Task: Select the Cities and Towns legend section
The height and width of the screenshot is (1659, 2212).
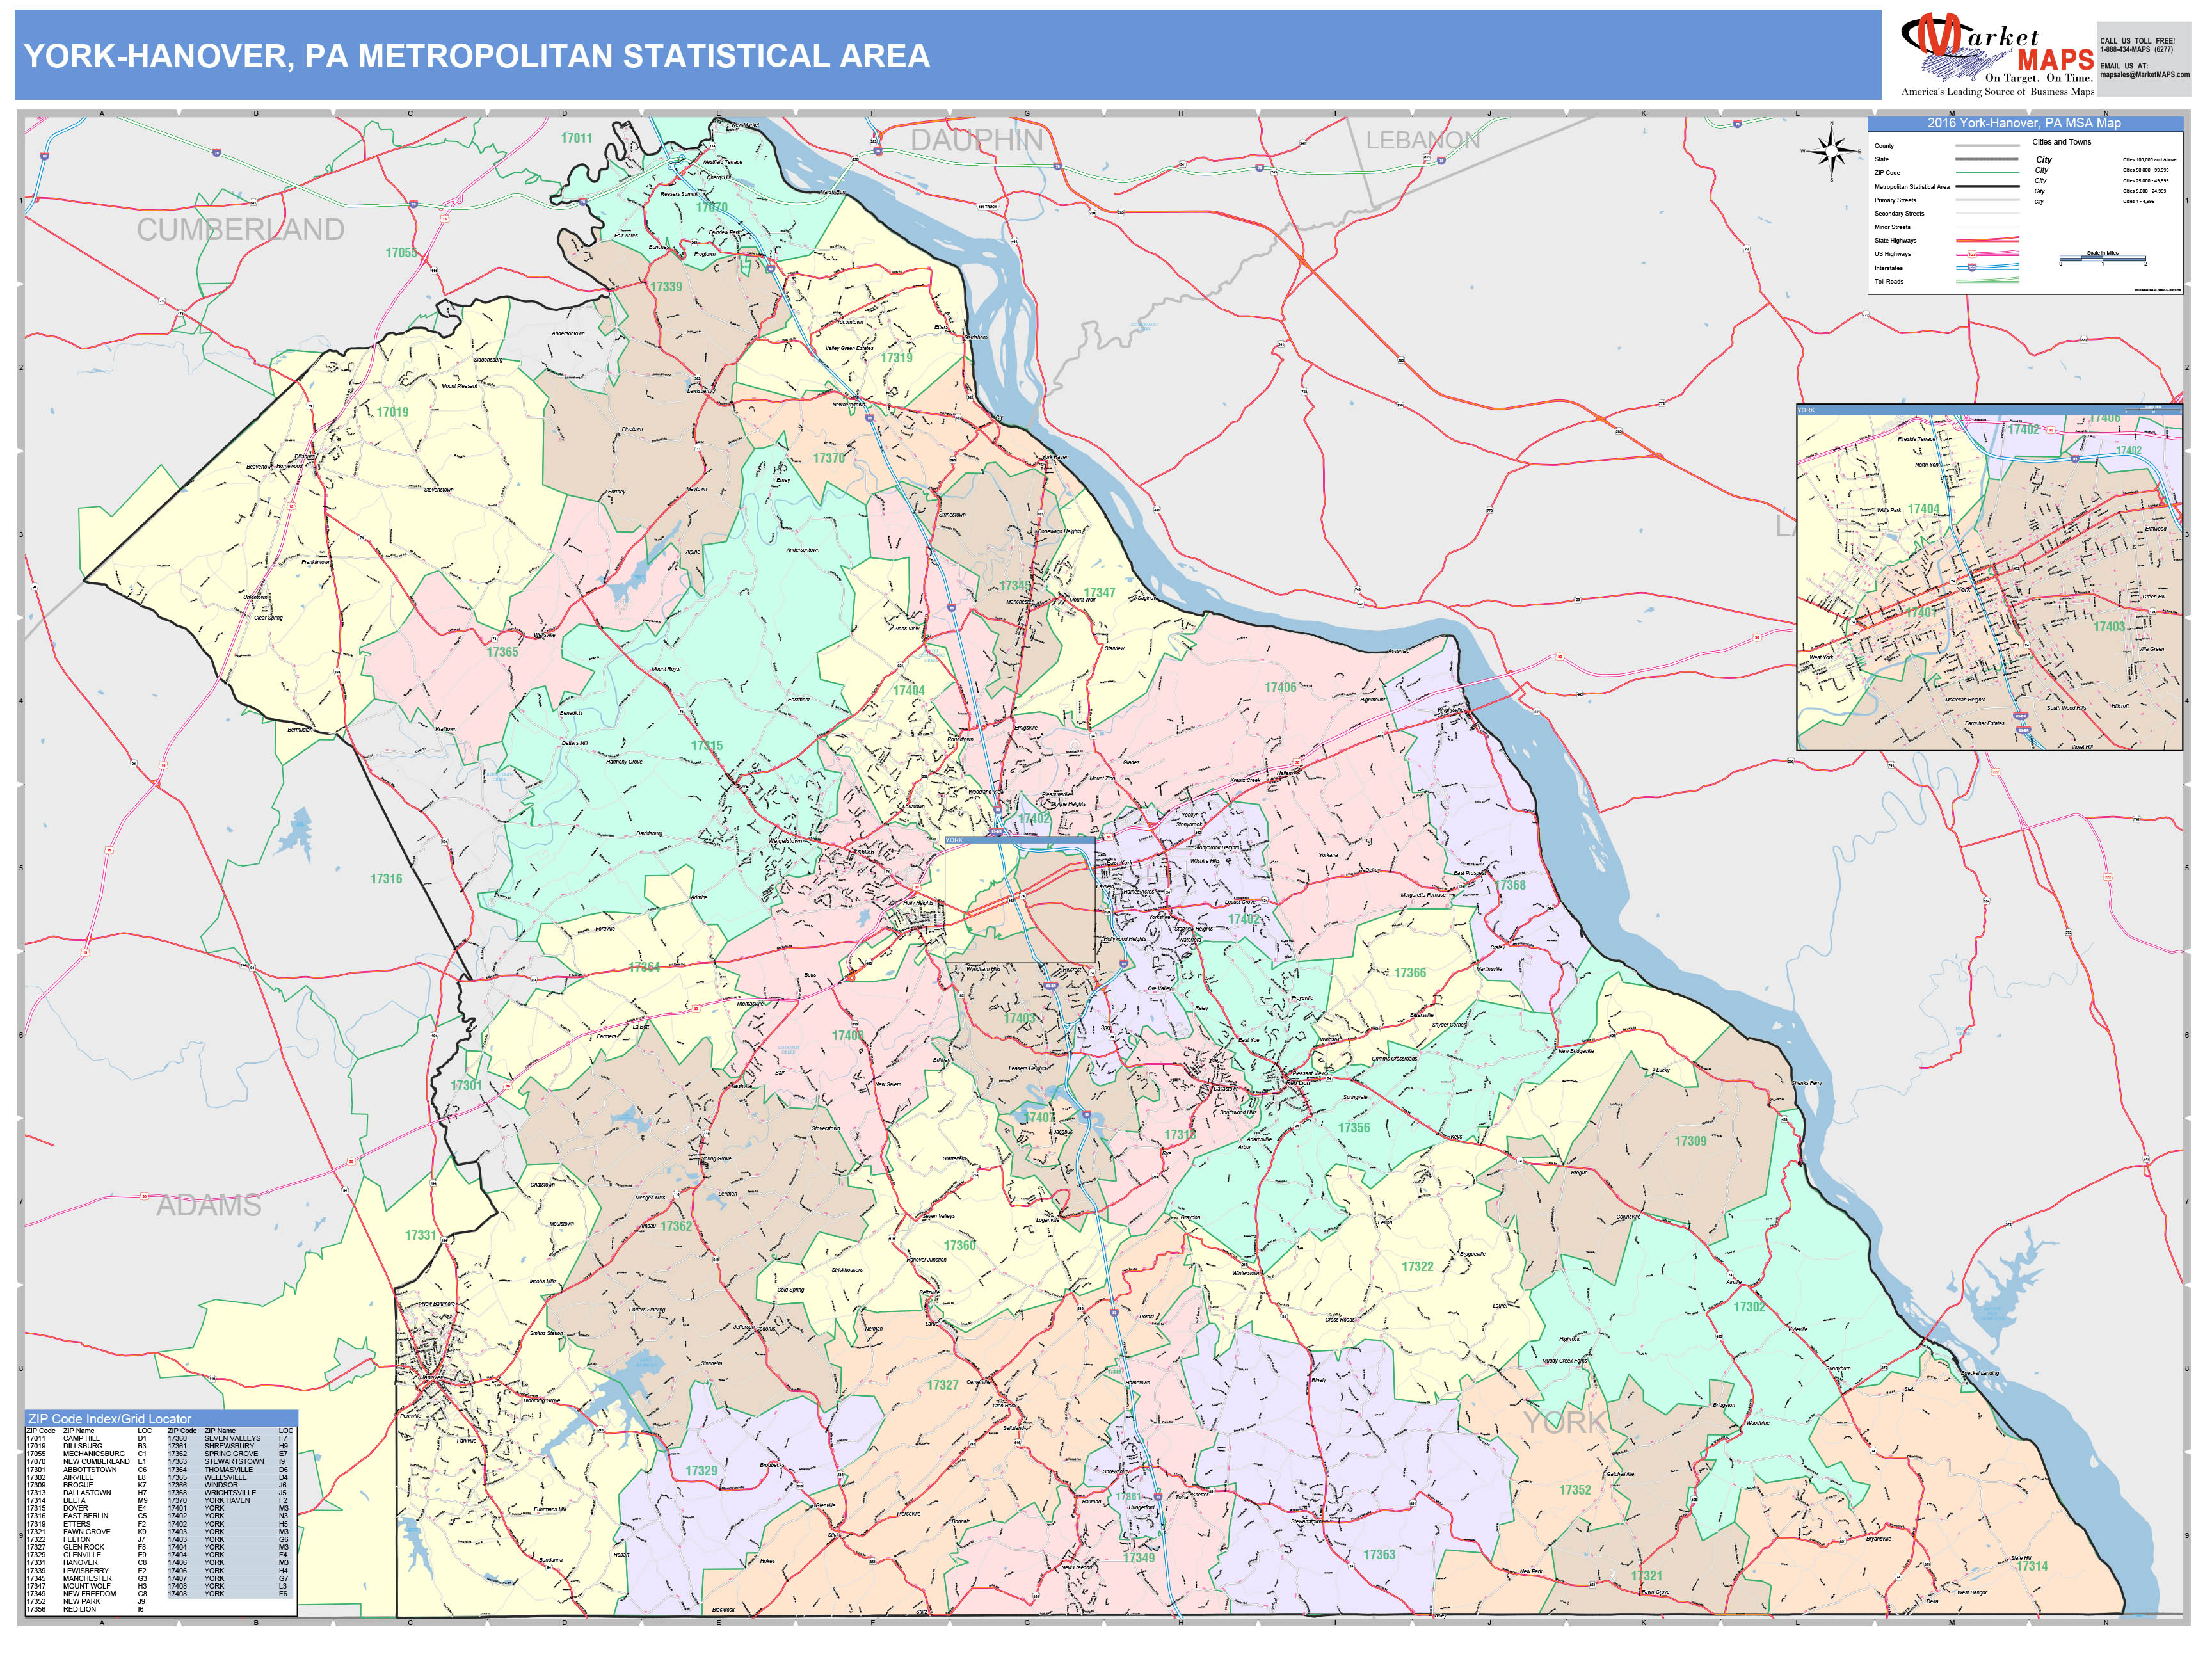Action: click(x=2062, y=142)
